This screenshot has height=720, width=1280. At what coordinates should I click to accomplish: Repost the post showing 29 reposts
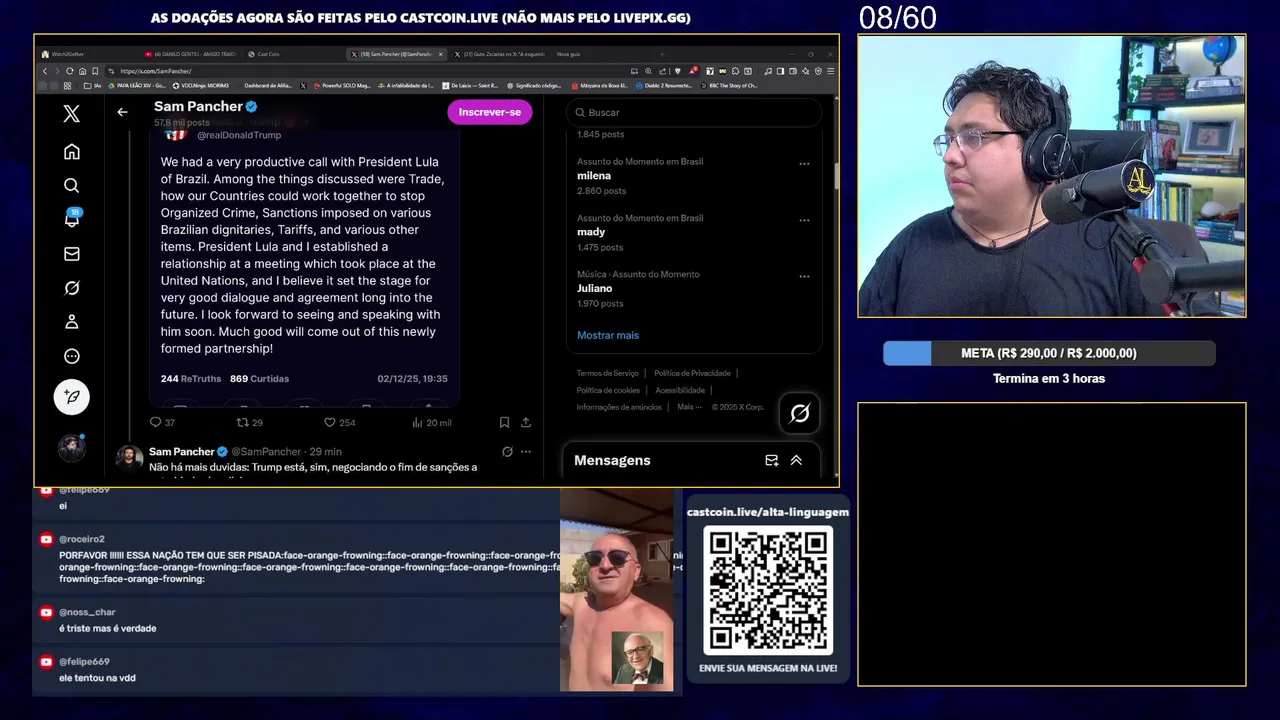coord(249,423)
